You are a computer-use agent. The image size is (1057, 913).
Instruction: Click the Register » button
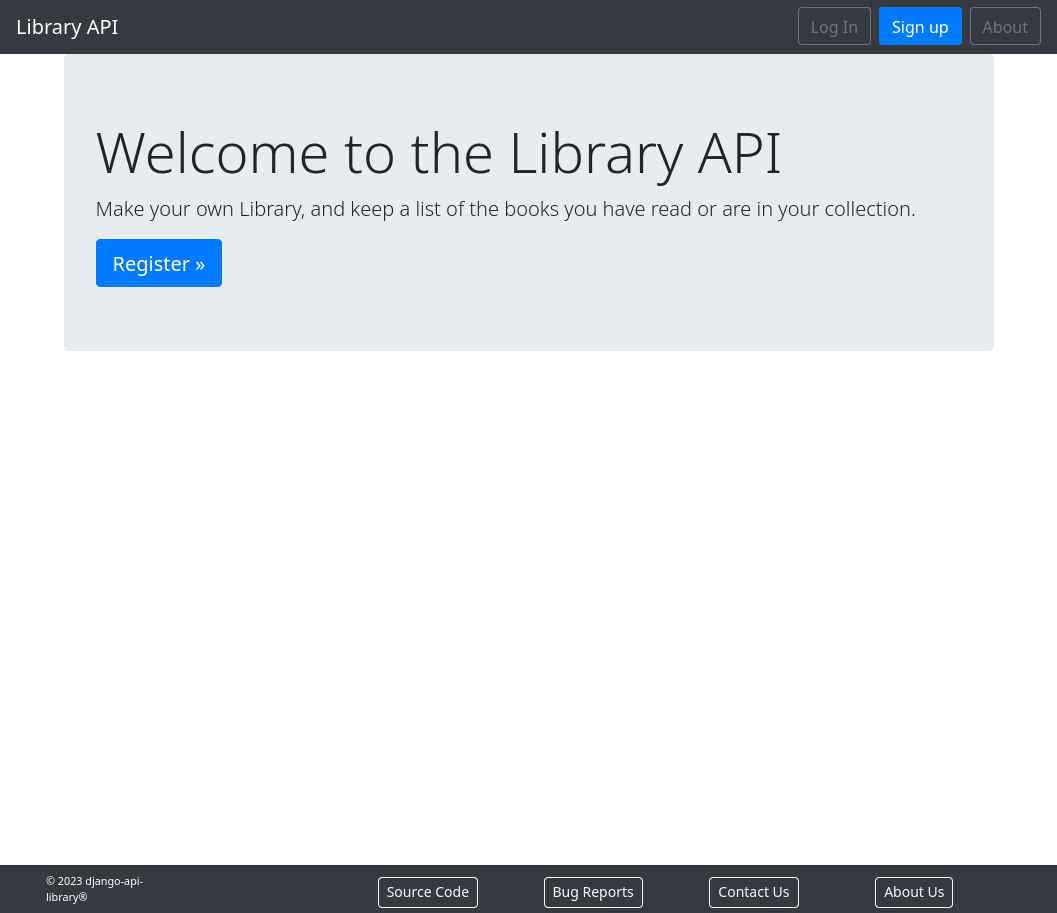tap(158, 263)
